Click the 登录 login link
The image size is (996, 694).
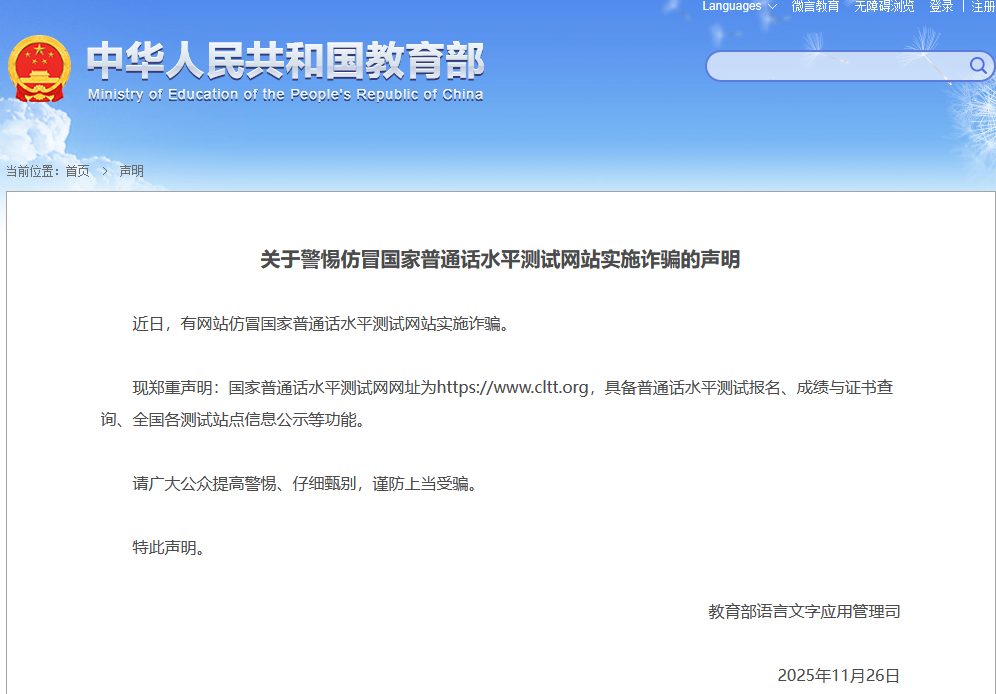point(941,7)
